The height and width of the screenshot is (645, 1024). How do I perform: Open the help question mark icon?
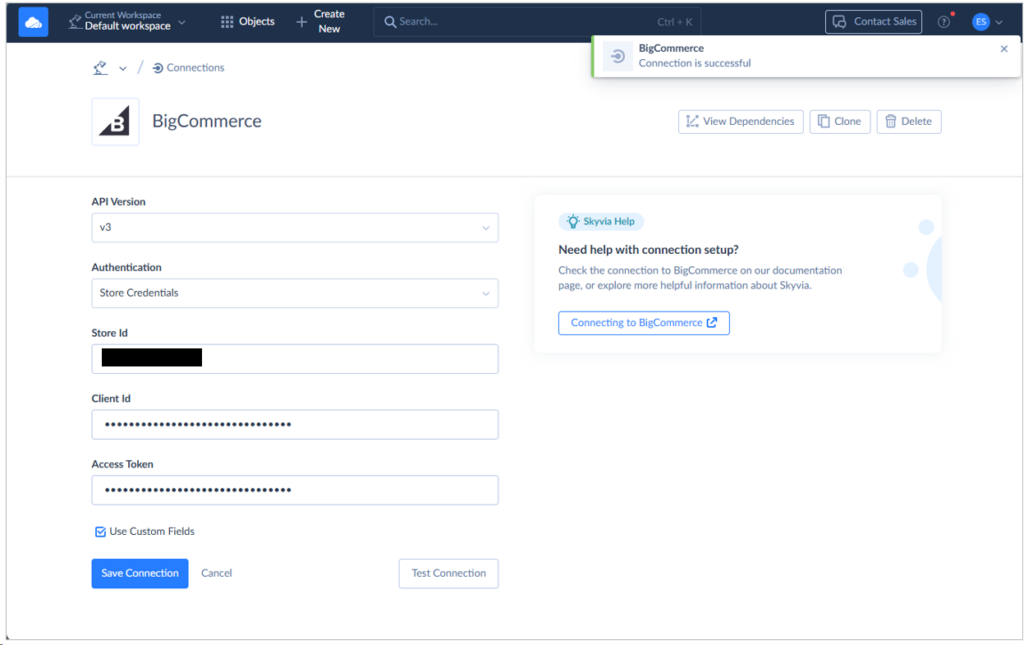[944, 22]
